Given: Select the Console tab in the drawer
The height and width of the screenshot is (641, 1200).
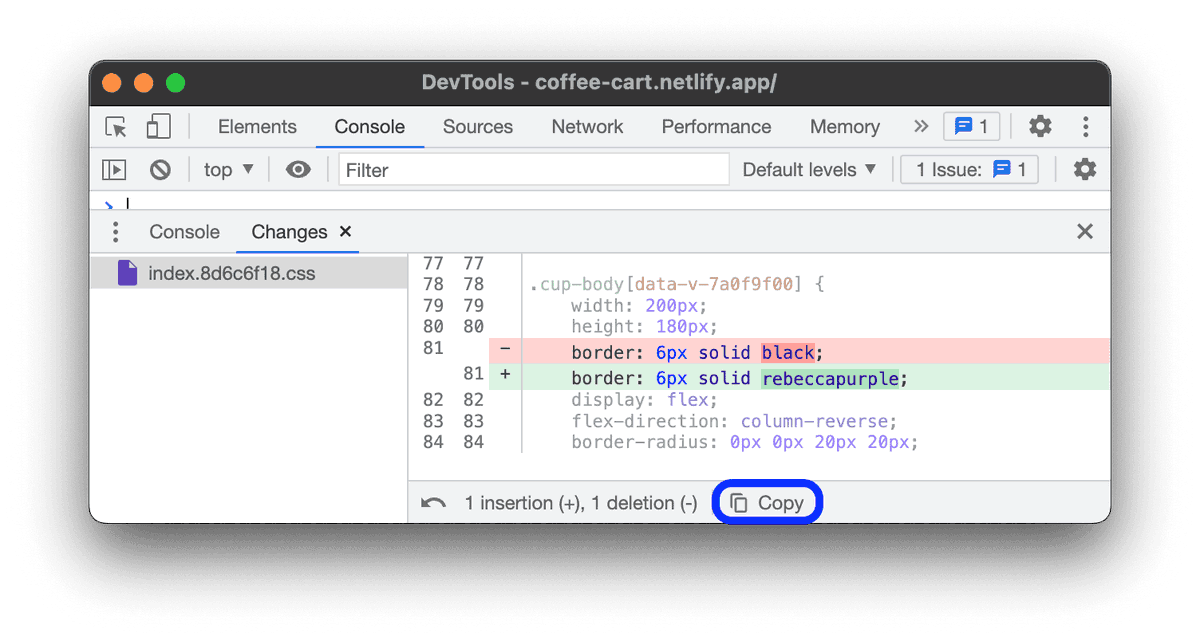Looking at the screenshot, I should point(184,232).
